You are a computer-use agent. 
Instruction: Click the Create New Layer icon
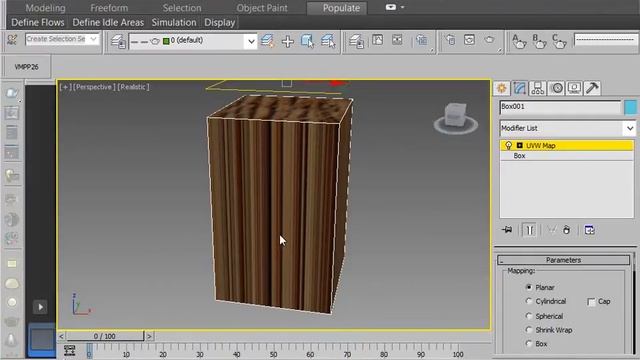coord(267,41)
